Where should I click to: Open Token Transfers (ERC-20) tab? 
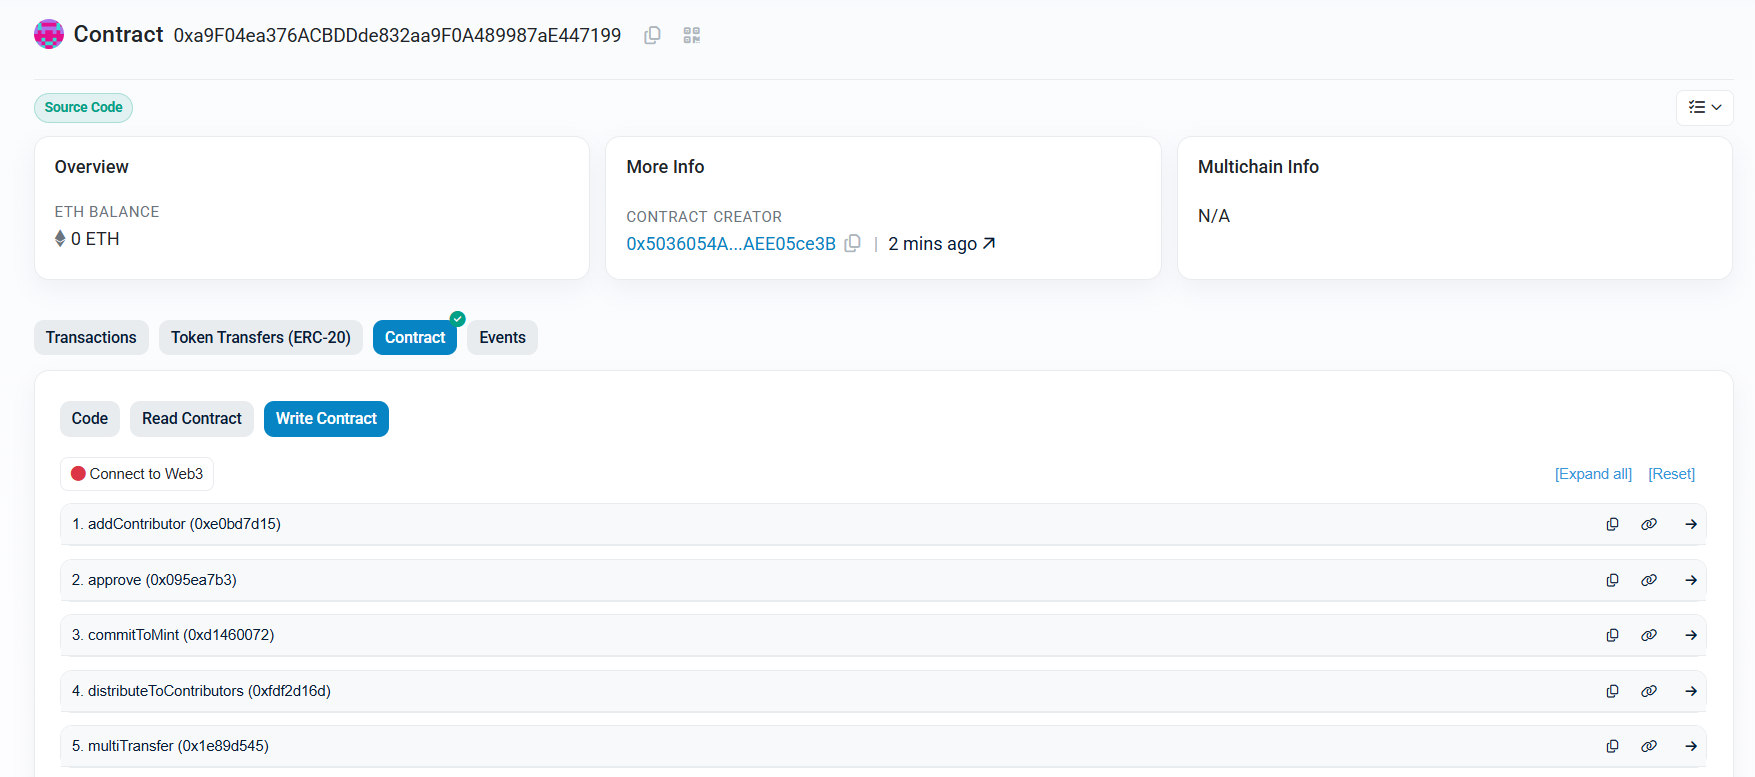(260, 338)
